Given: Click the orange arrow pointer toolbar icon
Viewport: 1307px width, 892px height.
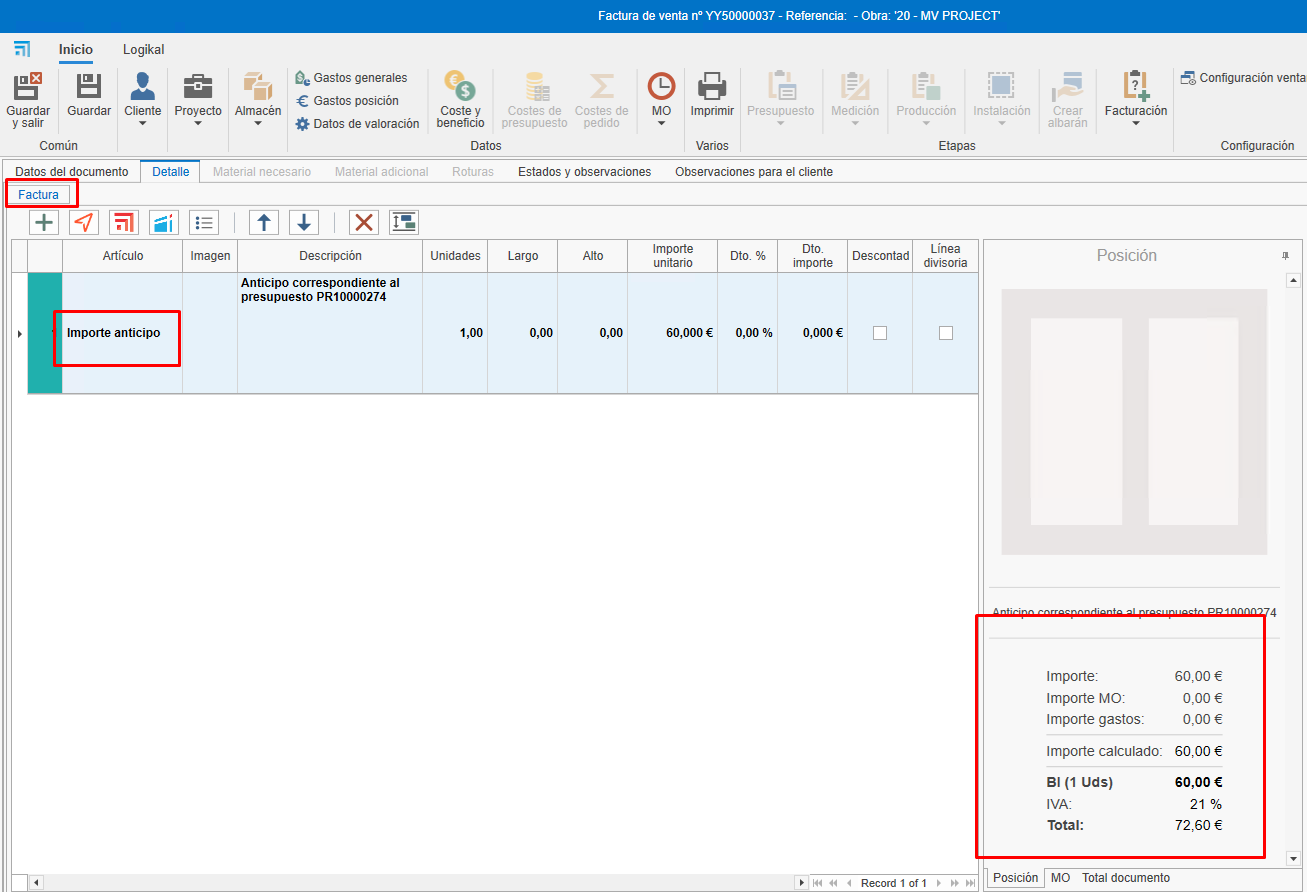Looking at the screenshot, I should pyautogui.click(x=84, y=222).
